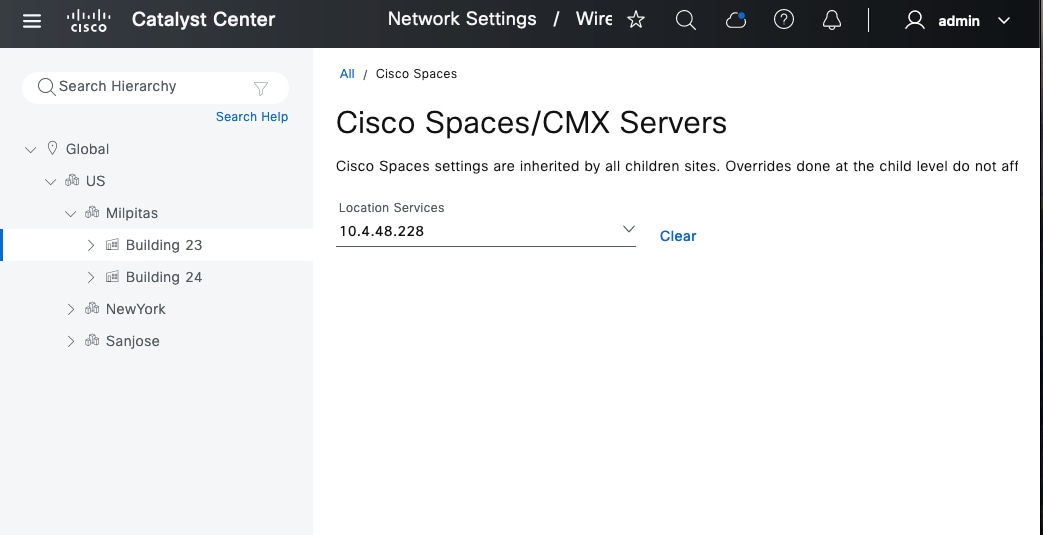Go to the All breadcrumb

point(347,74)
